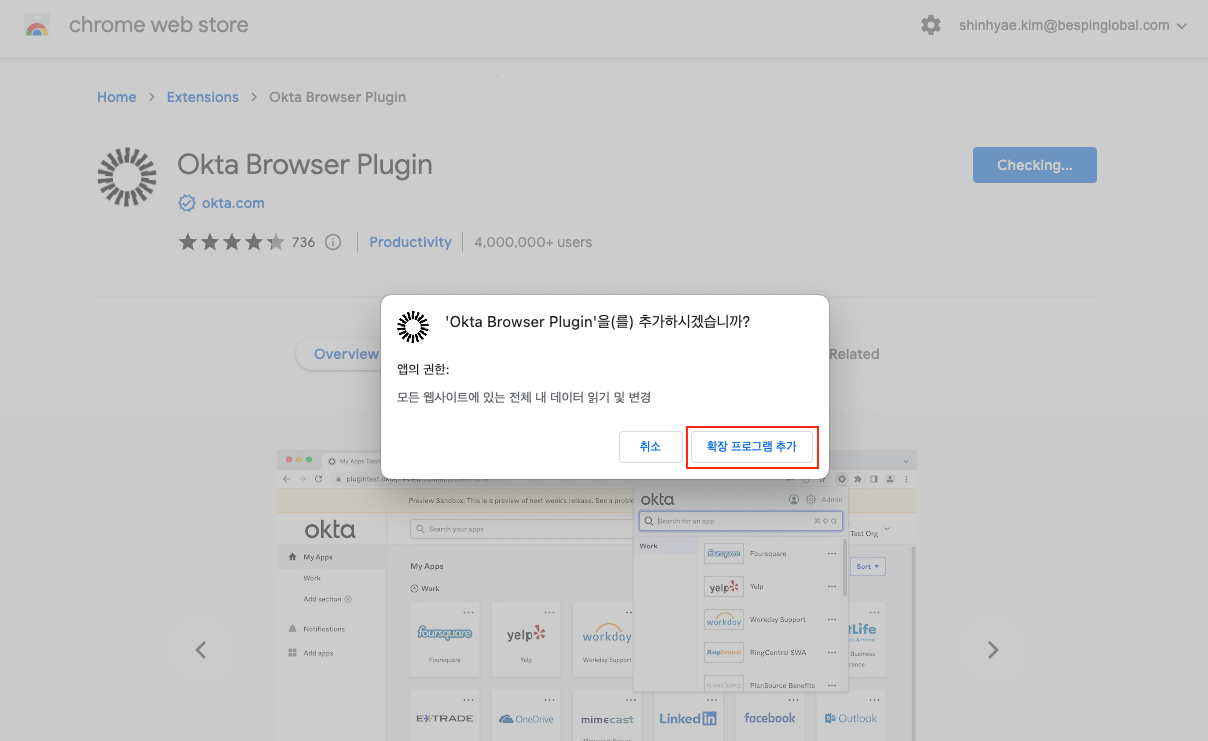This screenshot has width=1208, height=741.
Task: Click the rating info circle icon
Action: [333, 242]
